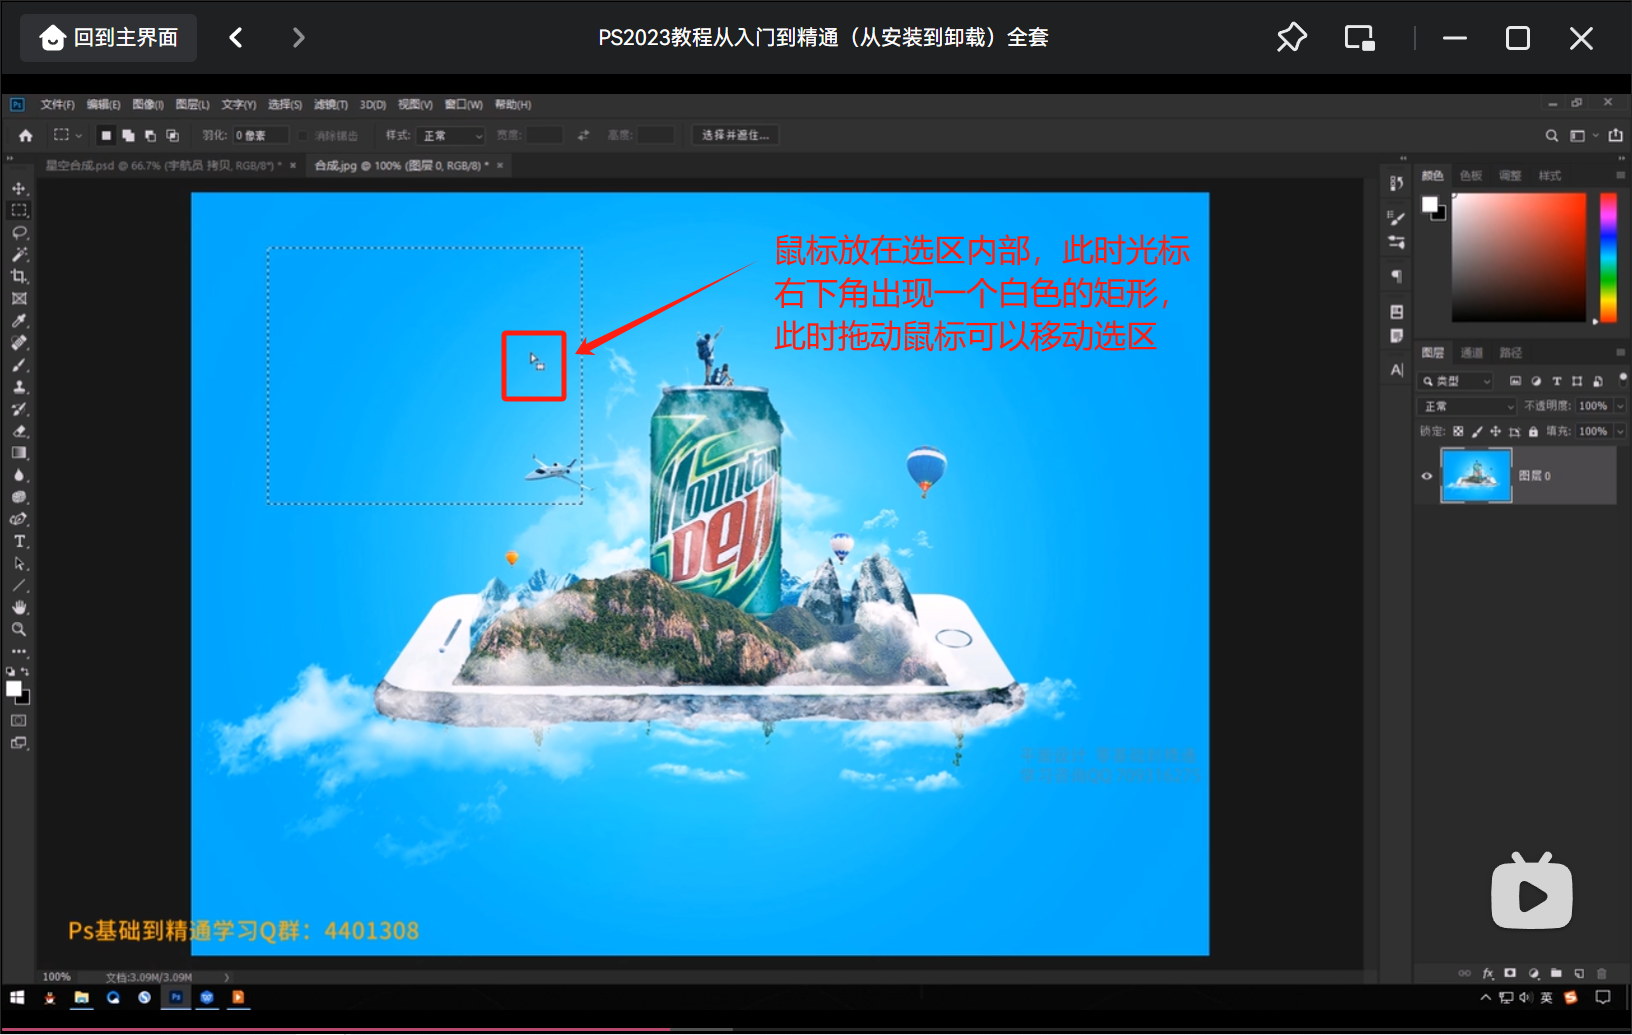Open the 样式 dropdown set to 正常
This screenshot has width=1632, height=1035.
click(x=451, y=135)
